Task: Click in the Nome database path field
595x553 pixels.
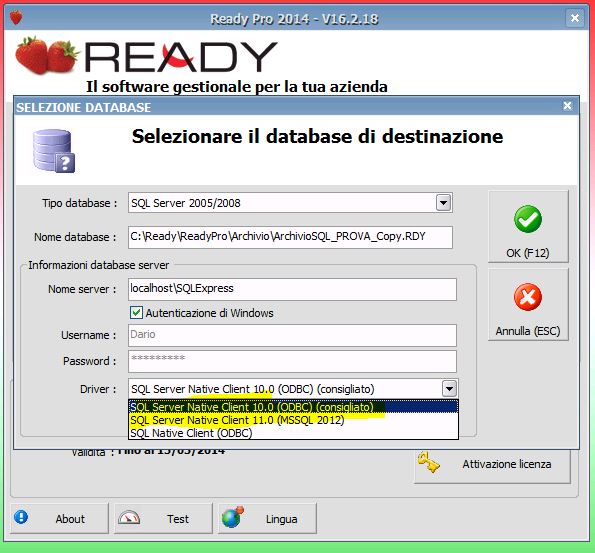Action: [x=290, y=237]
